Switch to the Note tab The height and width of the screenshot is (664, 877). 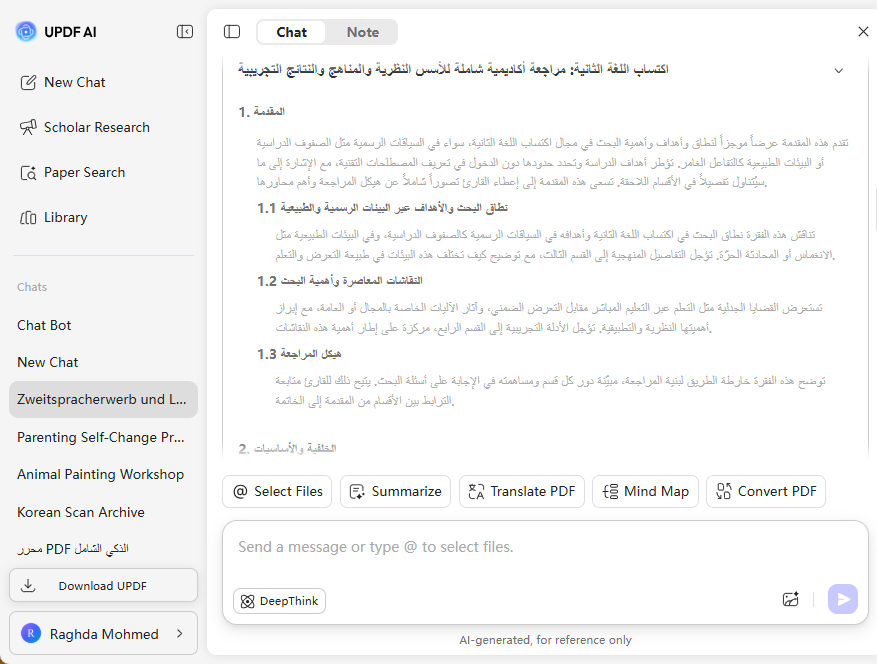[x=362, y=32]
